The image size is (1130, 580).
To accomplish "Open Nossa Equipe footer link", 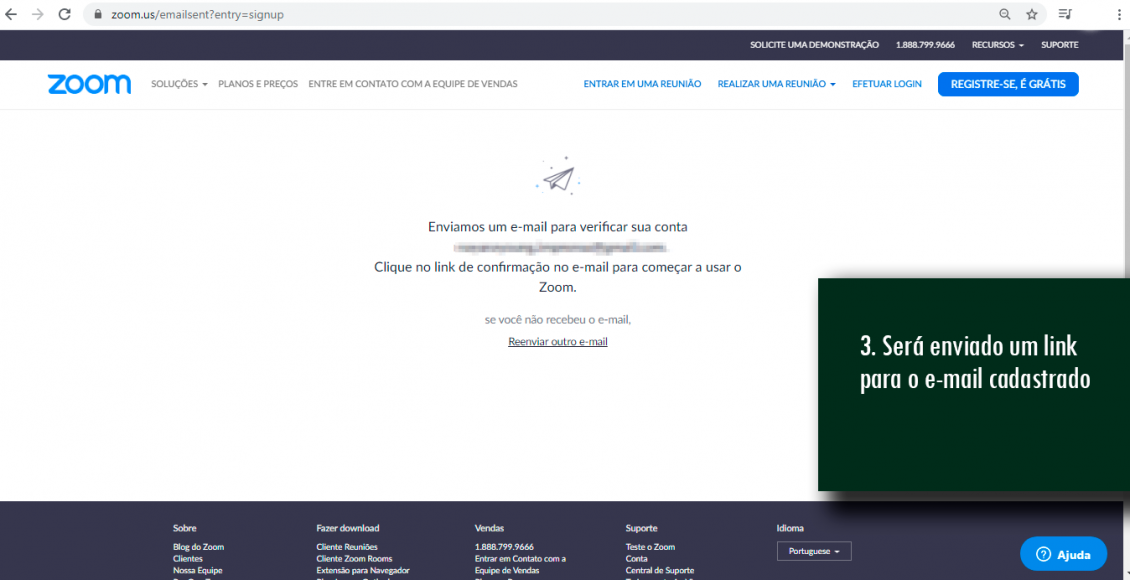I will point(197,570).
